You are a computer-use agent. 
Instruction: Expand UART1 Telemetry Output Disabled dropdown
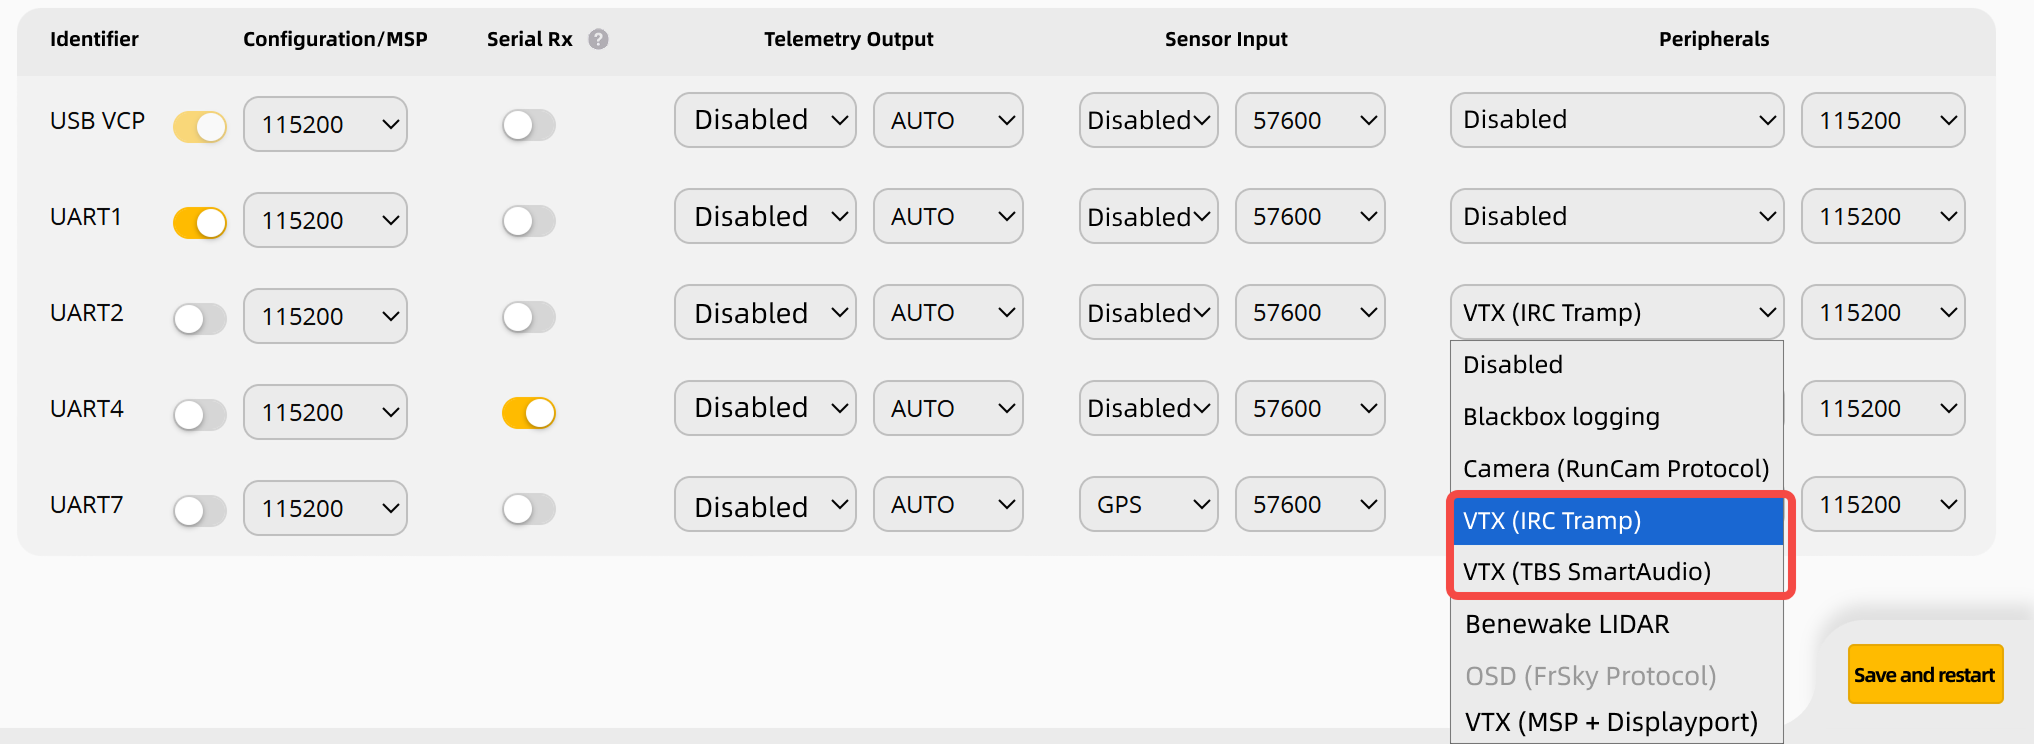[765, 216]
